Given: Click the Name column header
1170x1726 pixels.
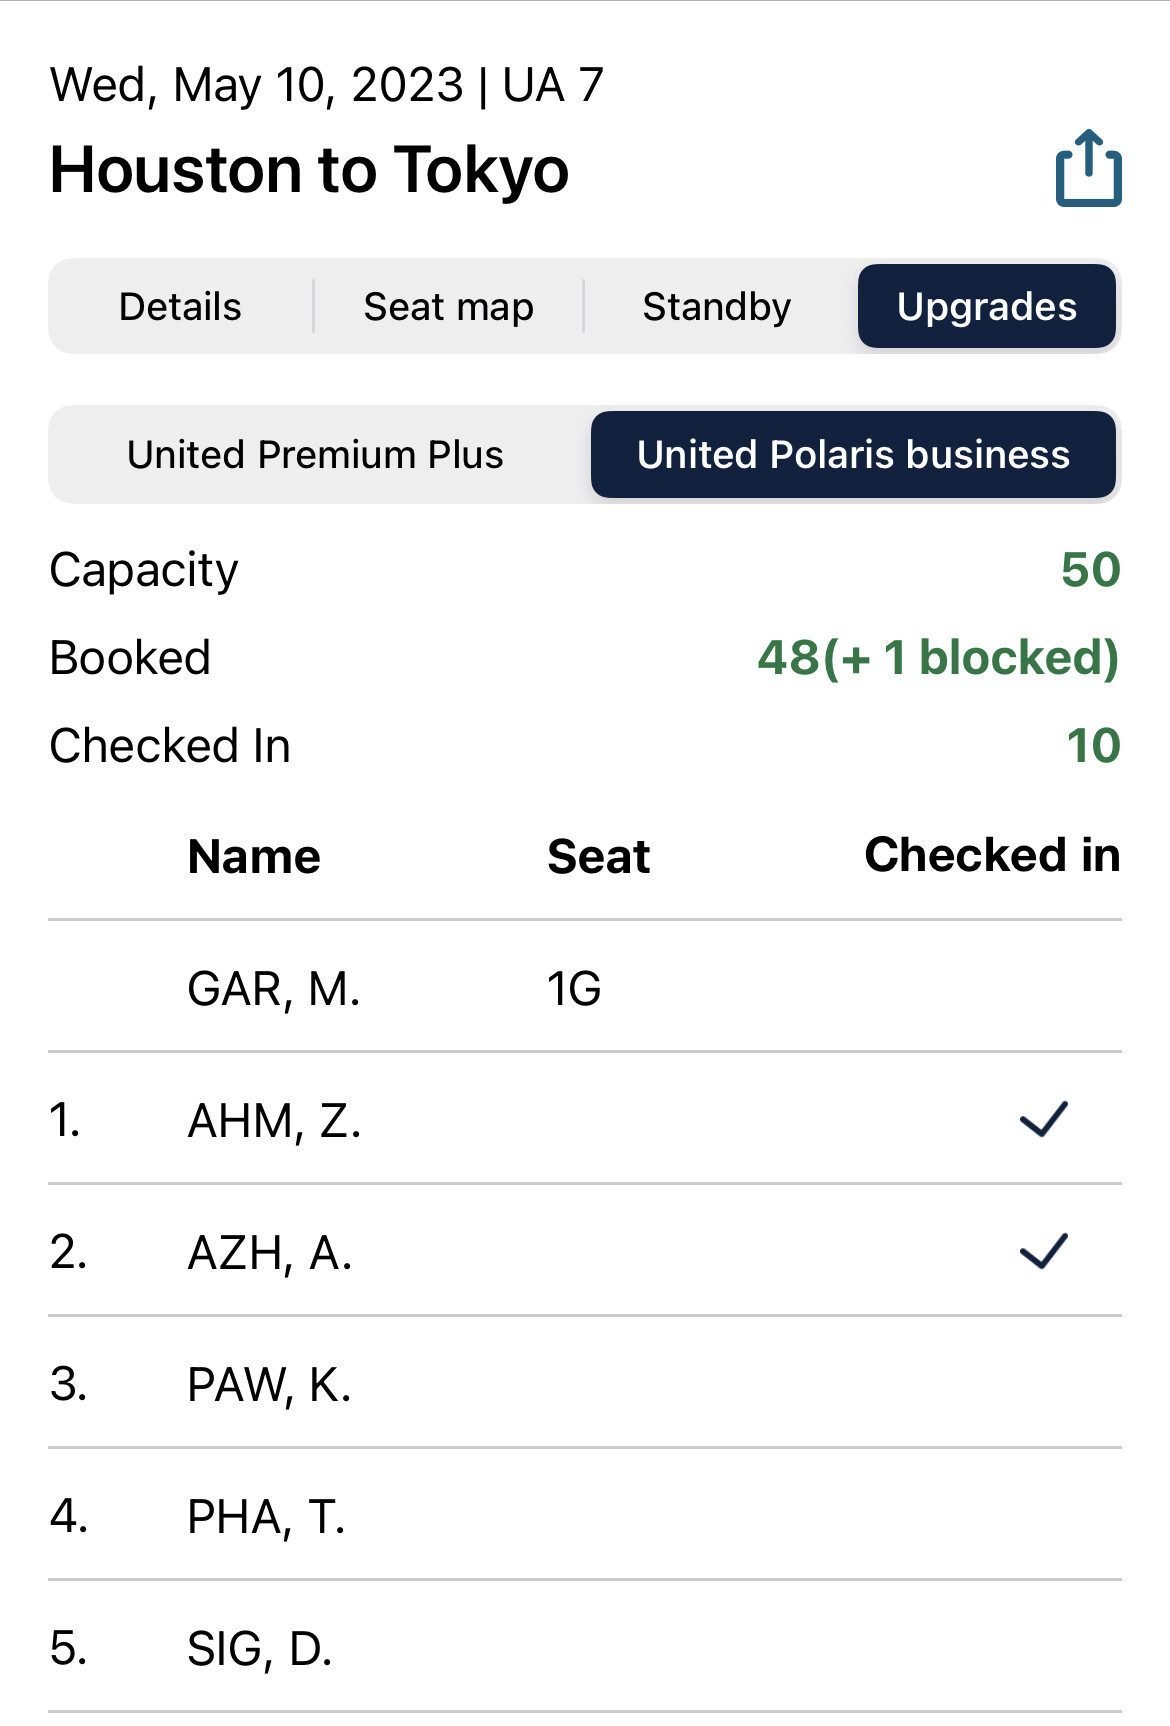Looking at the screenshot, I should [254, 857].
